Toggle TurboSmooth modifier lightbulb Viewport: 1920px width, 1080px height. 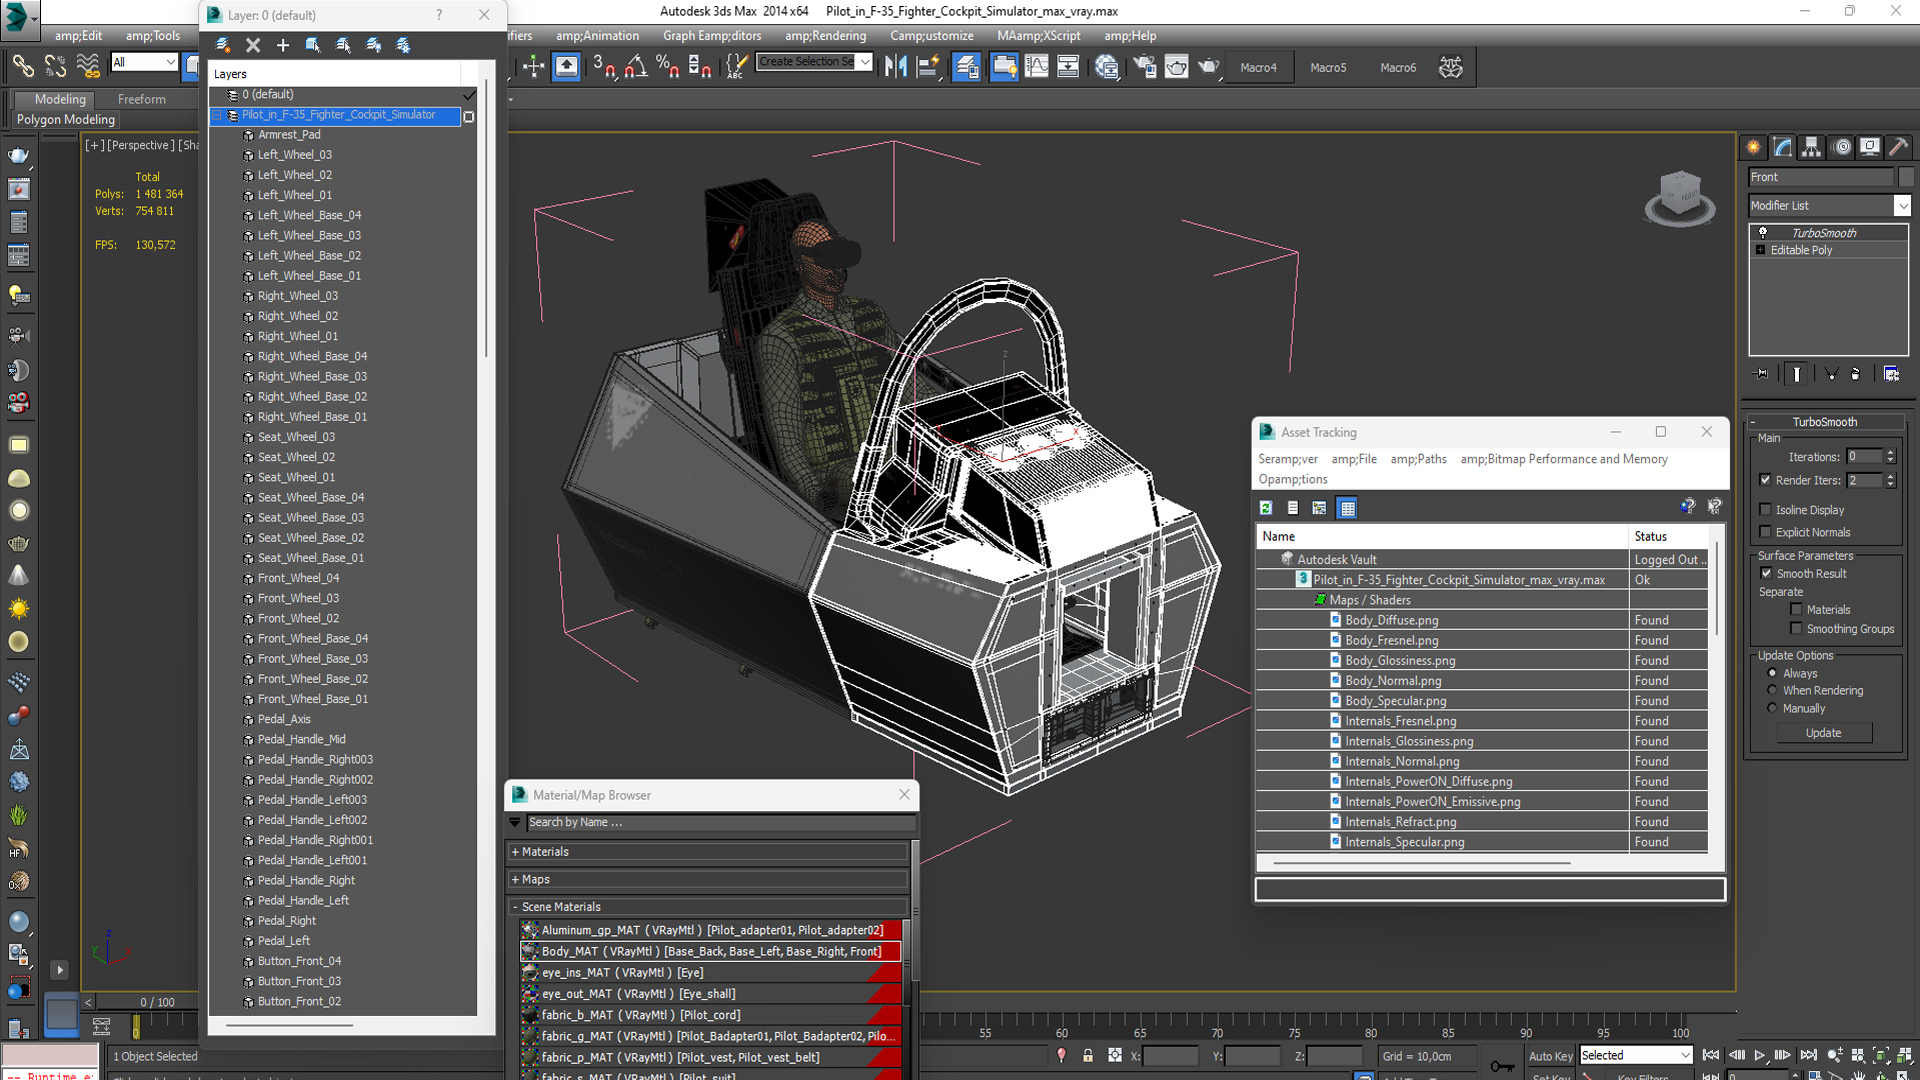pos(1763,232)
